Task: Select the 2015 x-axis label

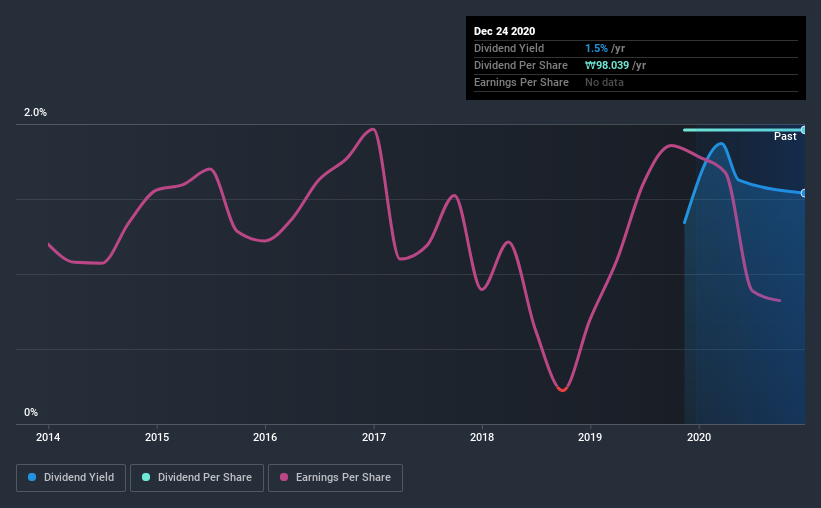Action: [x=157, y=437]
